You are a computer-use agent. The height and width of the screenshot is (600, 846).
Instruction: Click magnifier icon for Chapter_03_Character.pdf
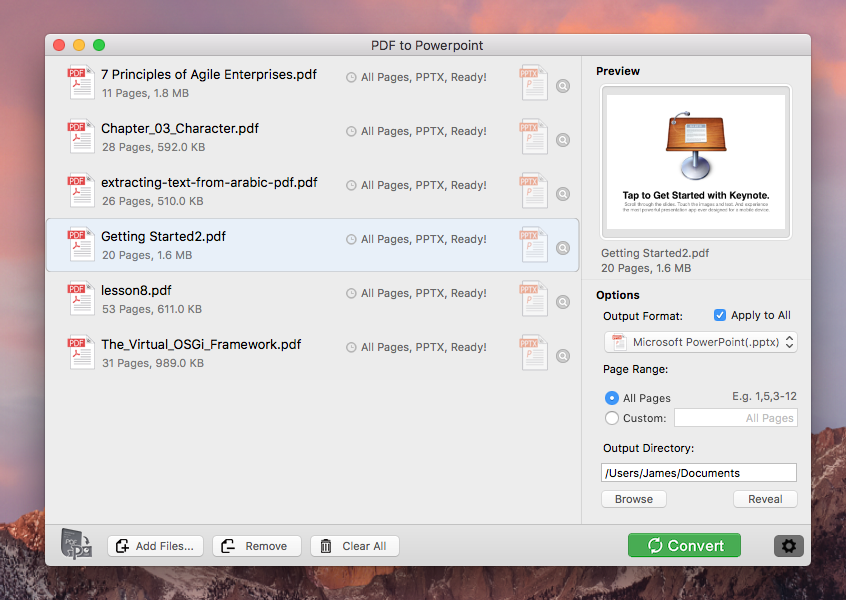[x=563, y=140]
